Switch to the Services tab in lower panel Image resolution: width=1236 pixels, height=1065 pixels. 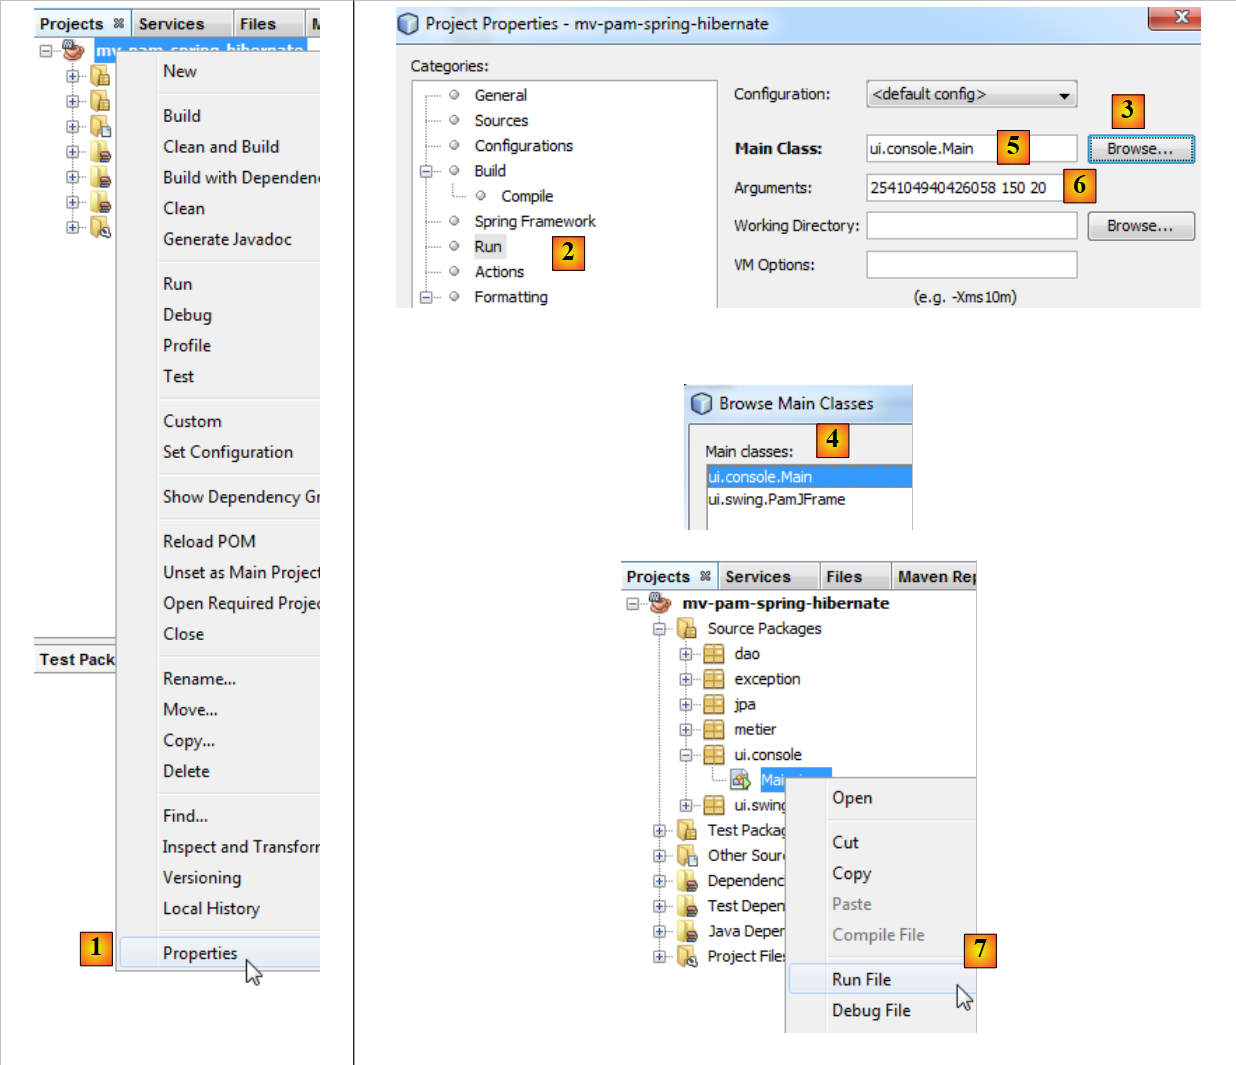pos(757,577)
